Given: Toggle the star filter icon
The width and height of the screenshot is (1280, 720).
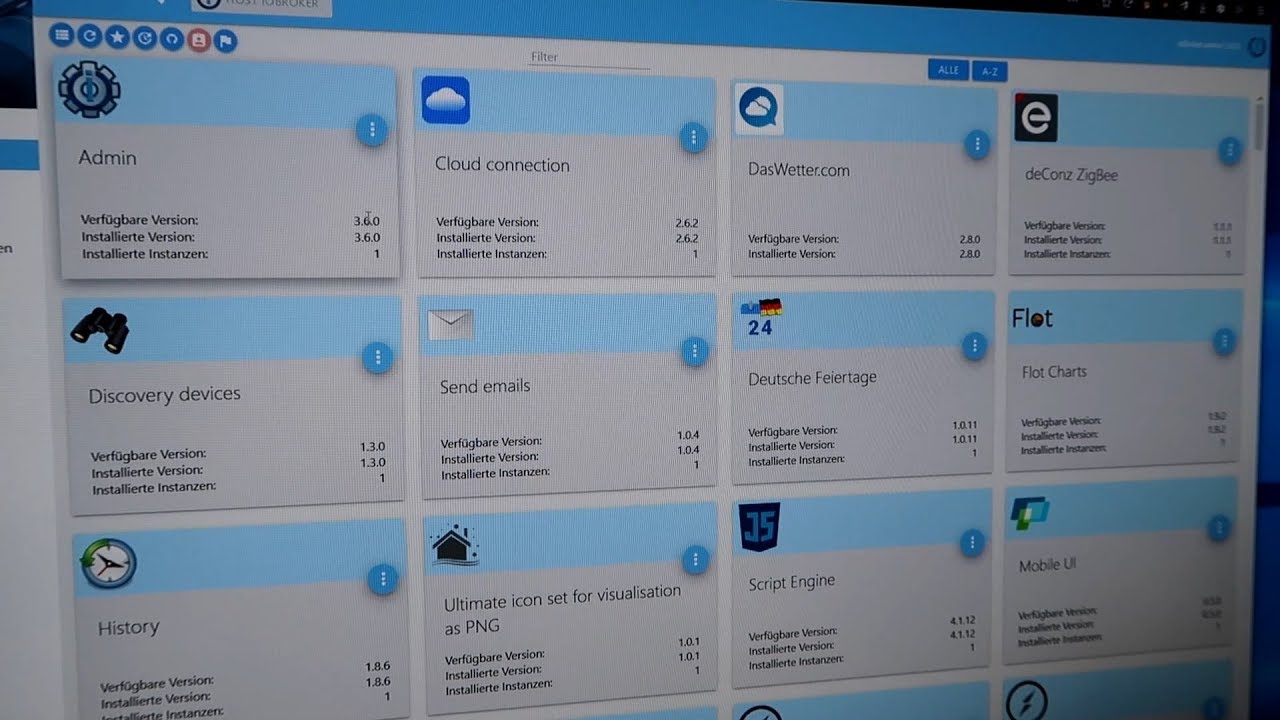Looking at the screenshot, I should pos(117,37).
